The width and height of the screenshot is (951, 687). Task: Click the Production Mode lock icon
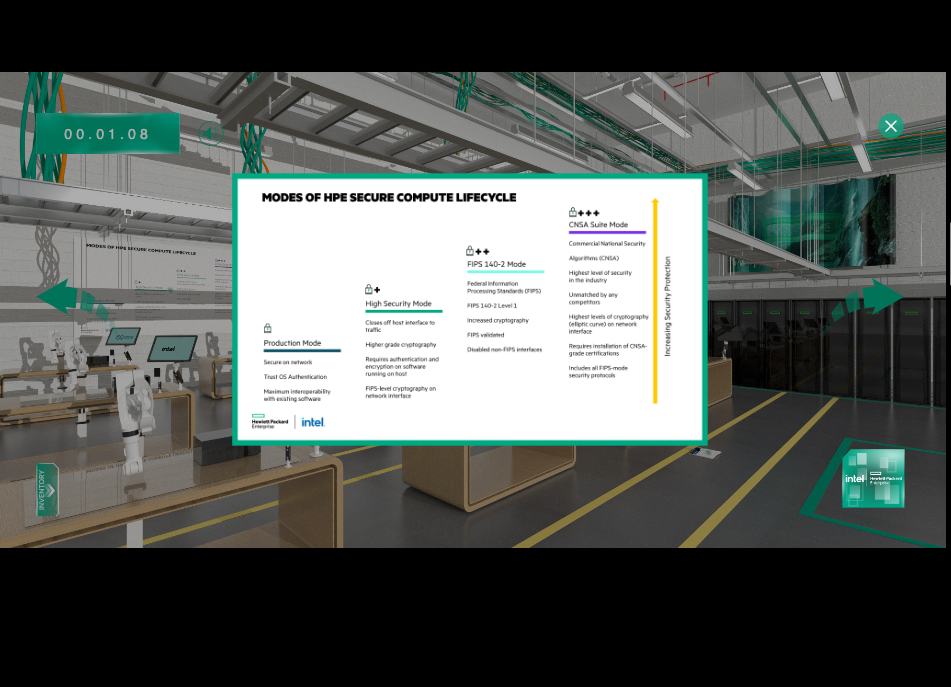pos(268,328)
